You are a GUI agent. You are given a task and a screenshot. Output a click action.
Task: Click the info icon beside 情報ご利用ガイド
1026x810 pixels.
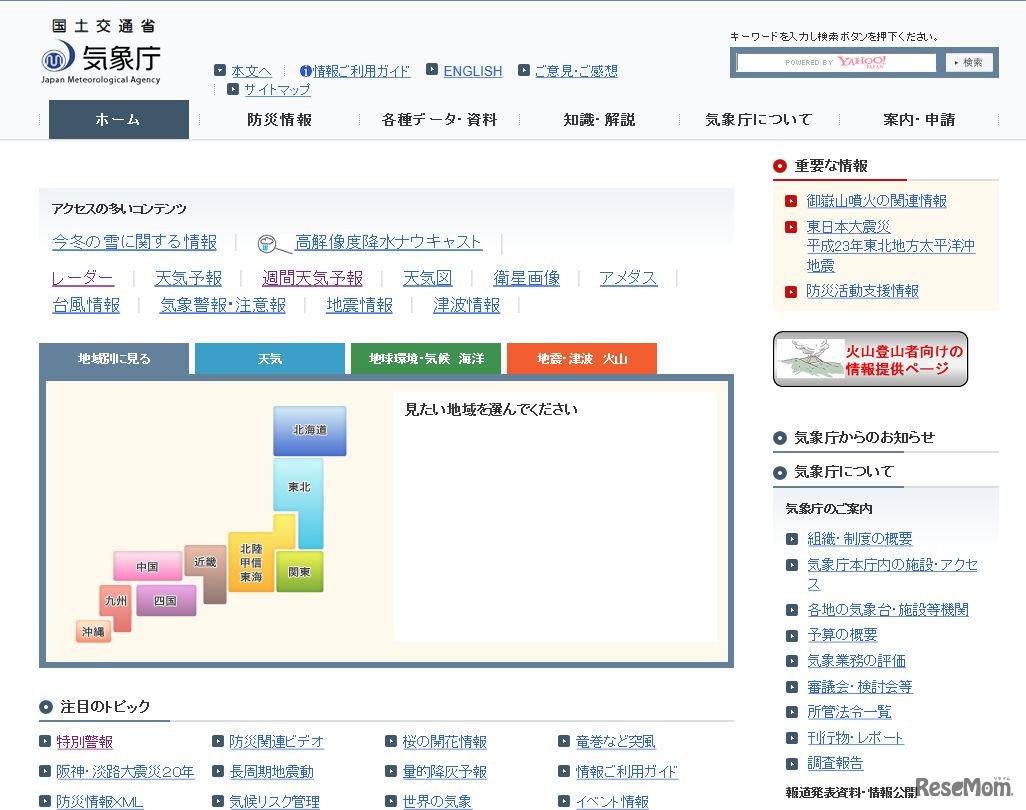coord(306,70)
